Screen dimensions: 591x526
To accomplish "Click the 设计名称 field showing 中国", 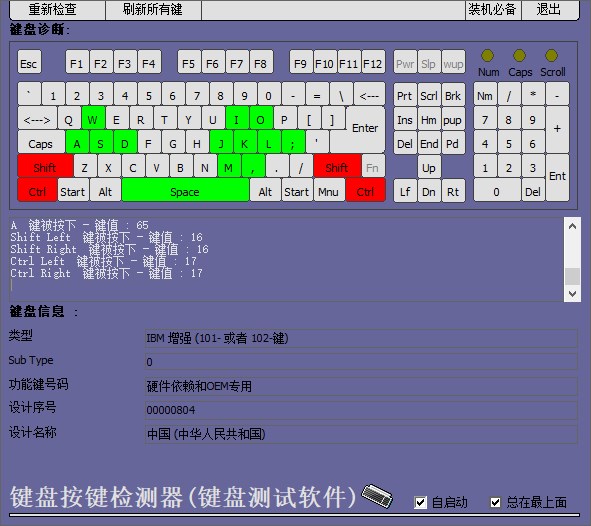I will 361,434.
